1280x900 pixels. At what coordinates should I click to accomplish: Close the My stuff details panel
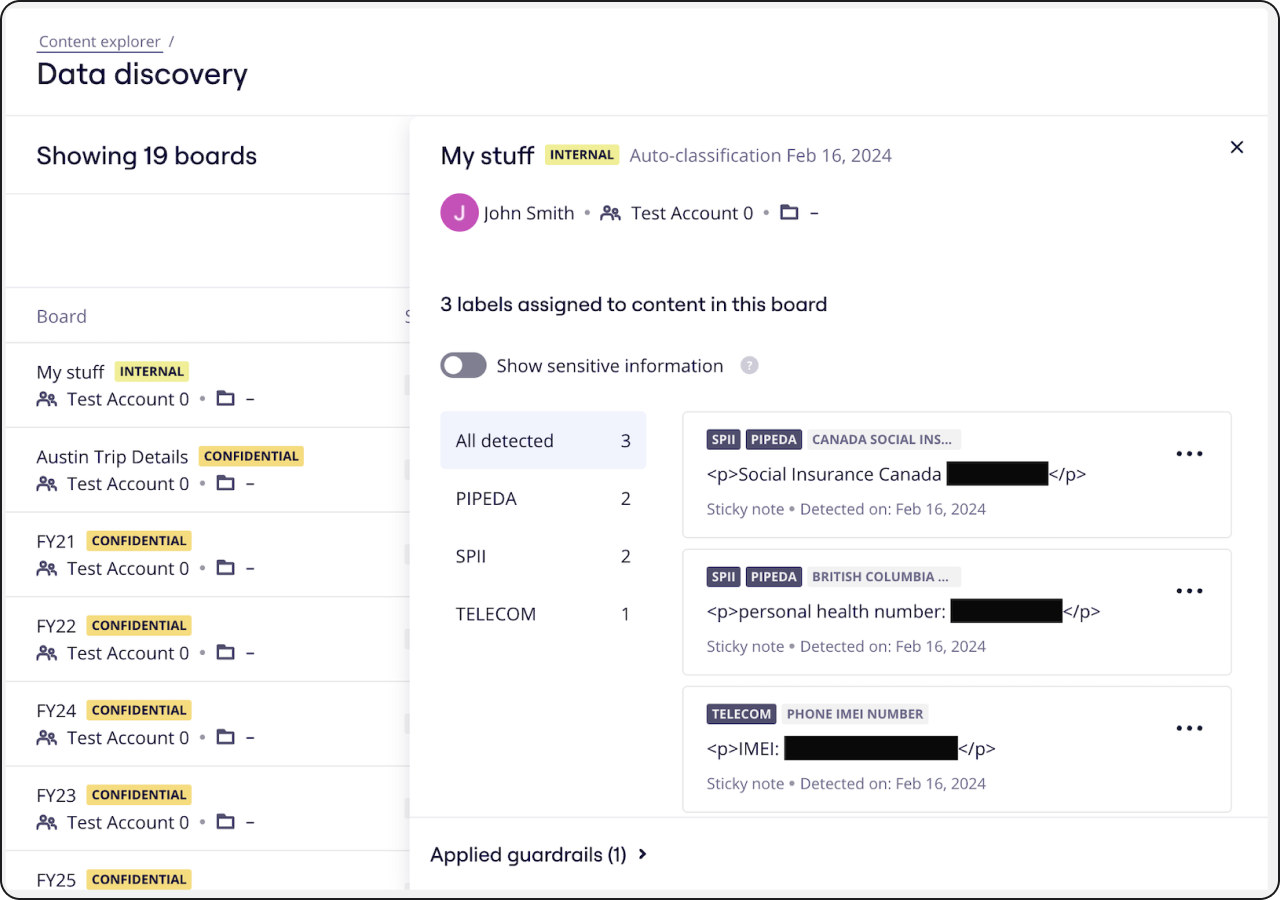click(x=1237, y=147)
